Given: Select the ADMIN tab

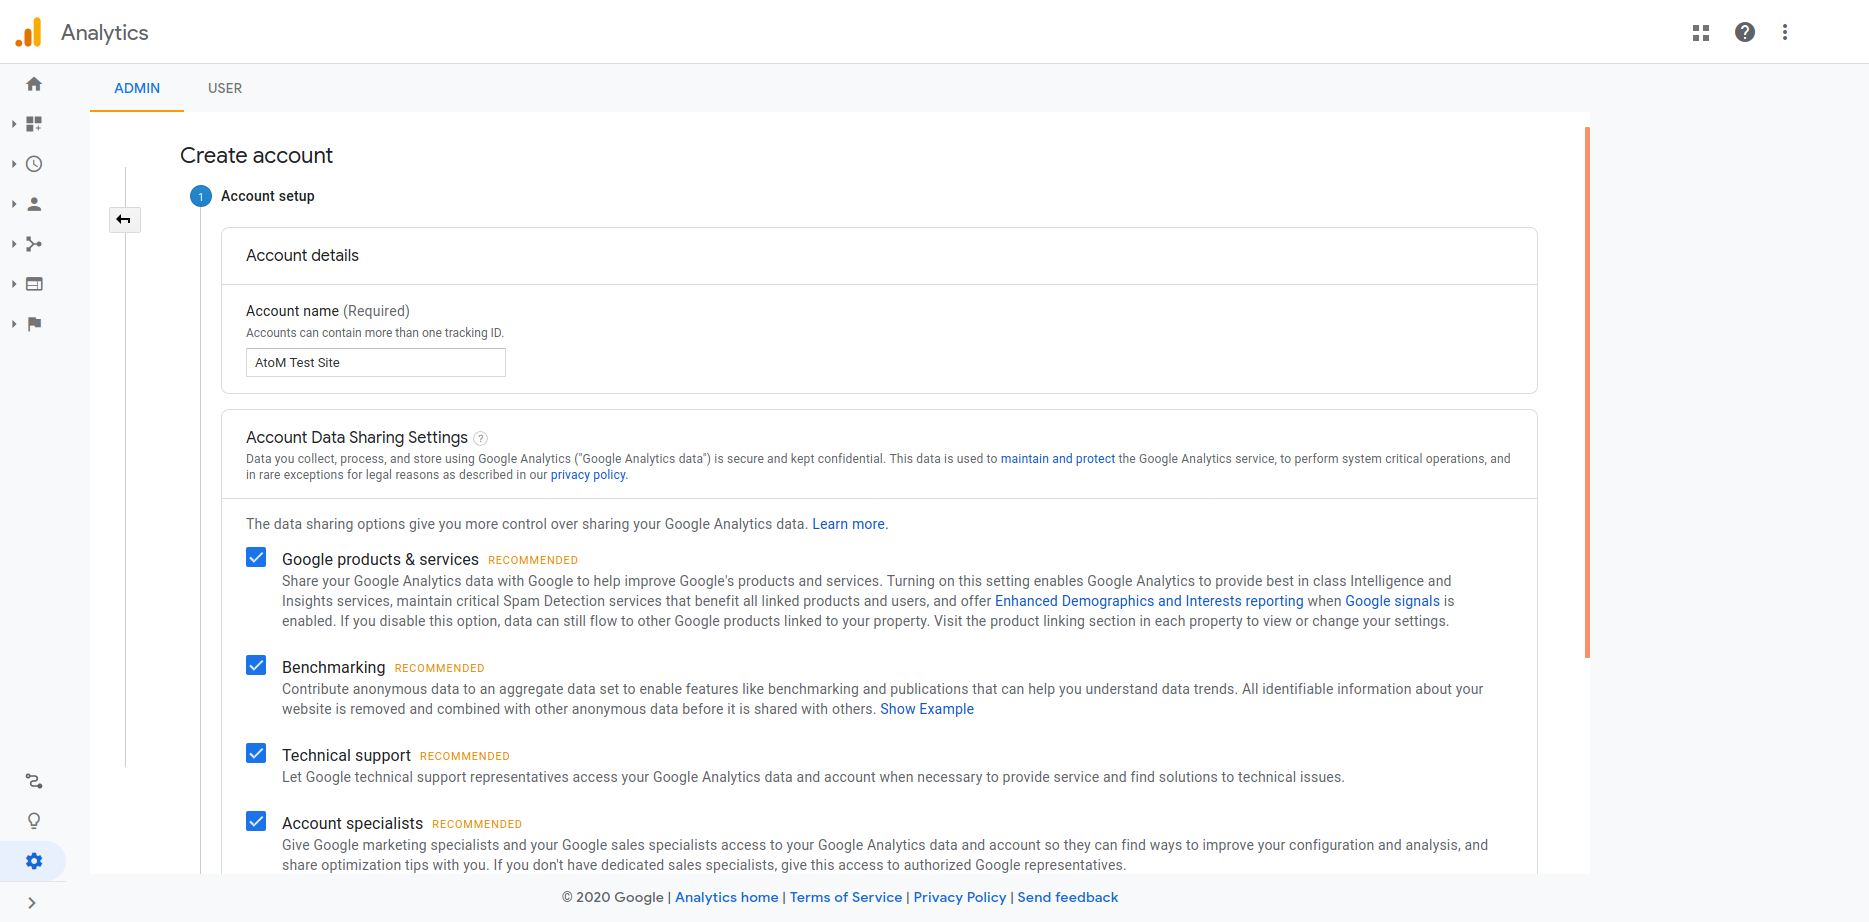Looking at the screenshot, I should [137, 88].
